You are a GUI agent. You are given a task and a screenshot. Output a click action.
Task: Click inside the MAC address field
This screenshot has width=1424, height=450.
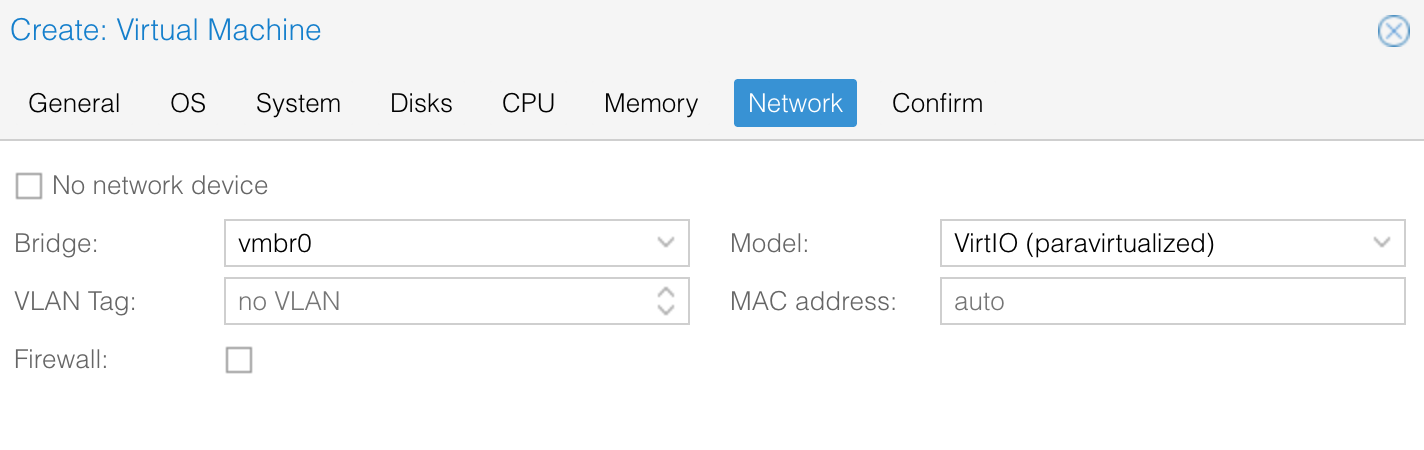tap(1173, 301)
